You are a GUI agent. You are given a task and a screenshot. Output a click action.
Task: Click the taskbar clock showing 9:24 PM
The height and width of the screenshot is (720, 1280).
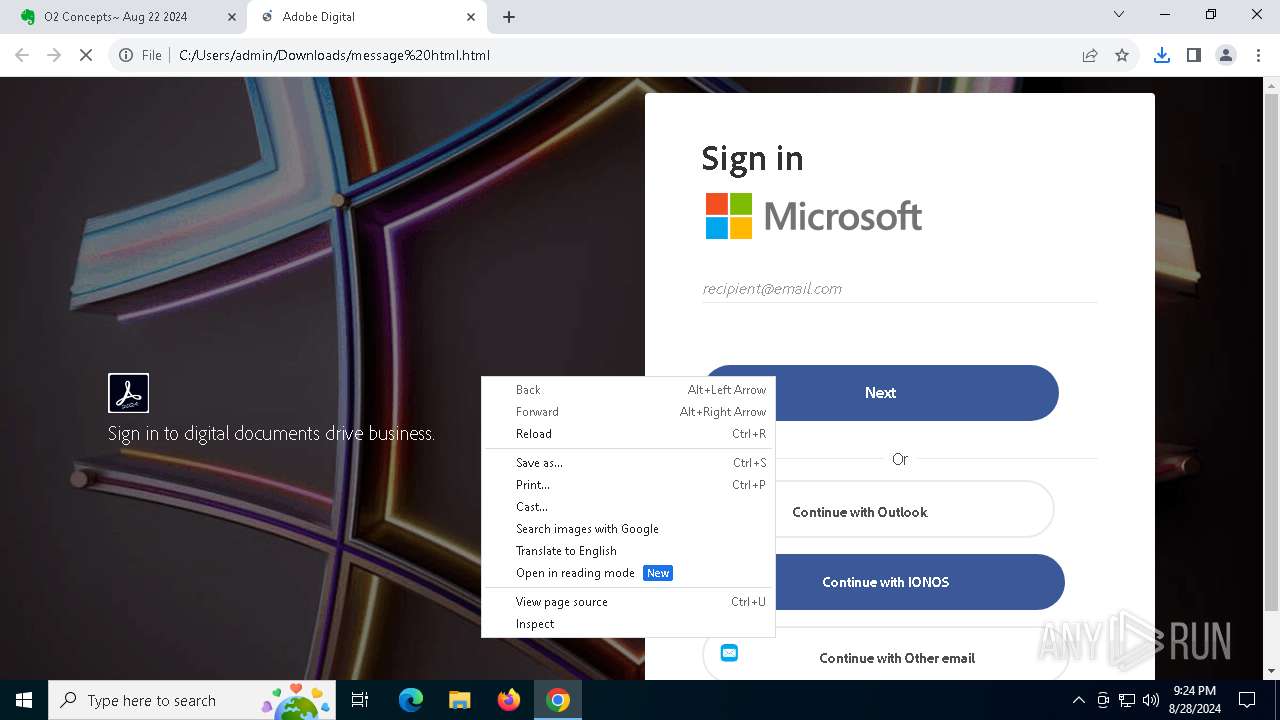point(1194,700)
